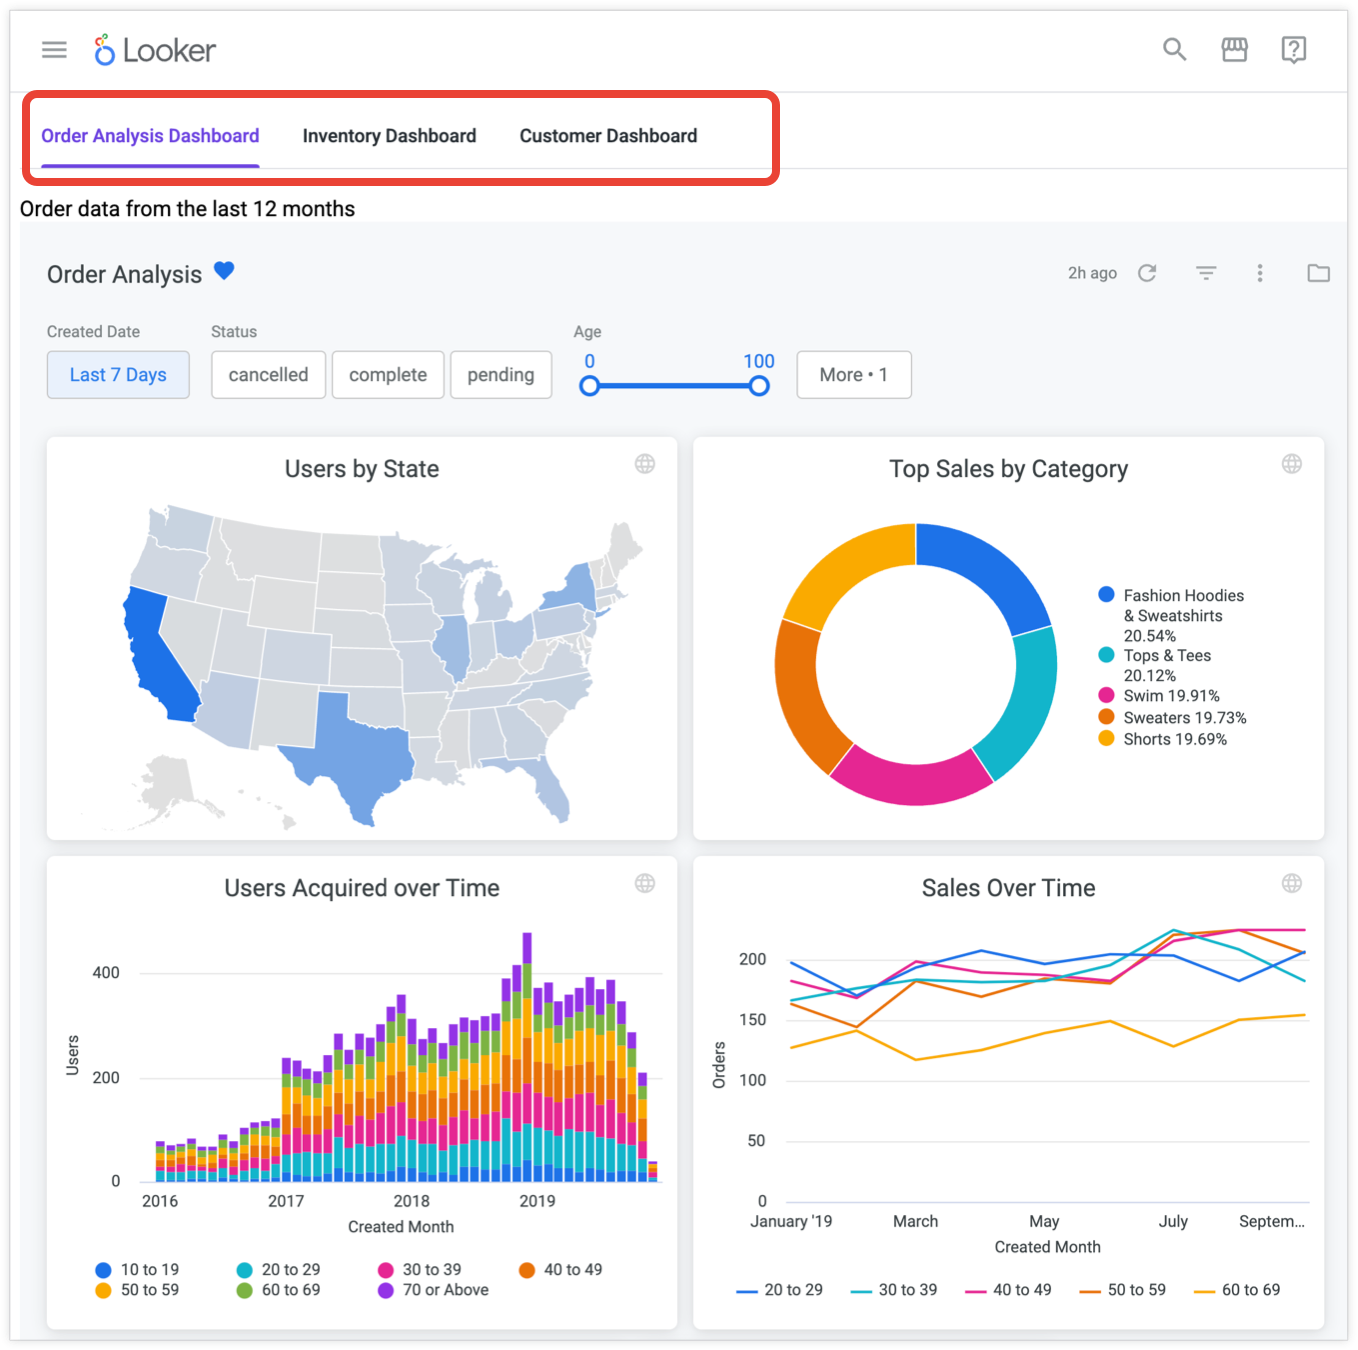This screenshot has height=1350, width=1358.
Task: Unfavorite Order Analysis by clicking the heart
Action: pos(223,270)
